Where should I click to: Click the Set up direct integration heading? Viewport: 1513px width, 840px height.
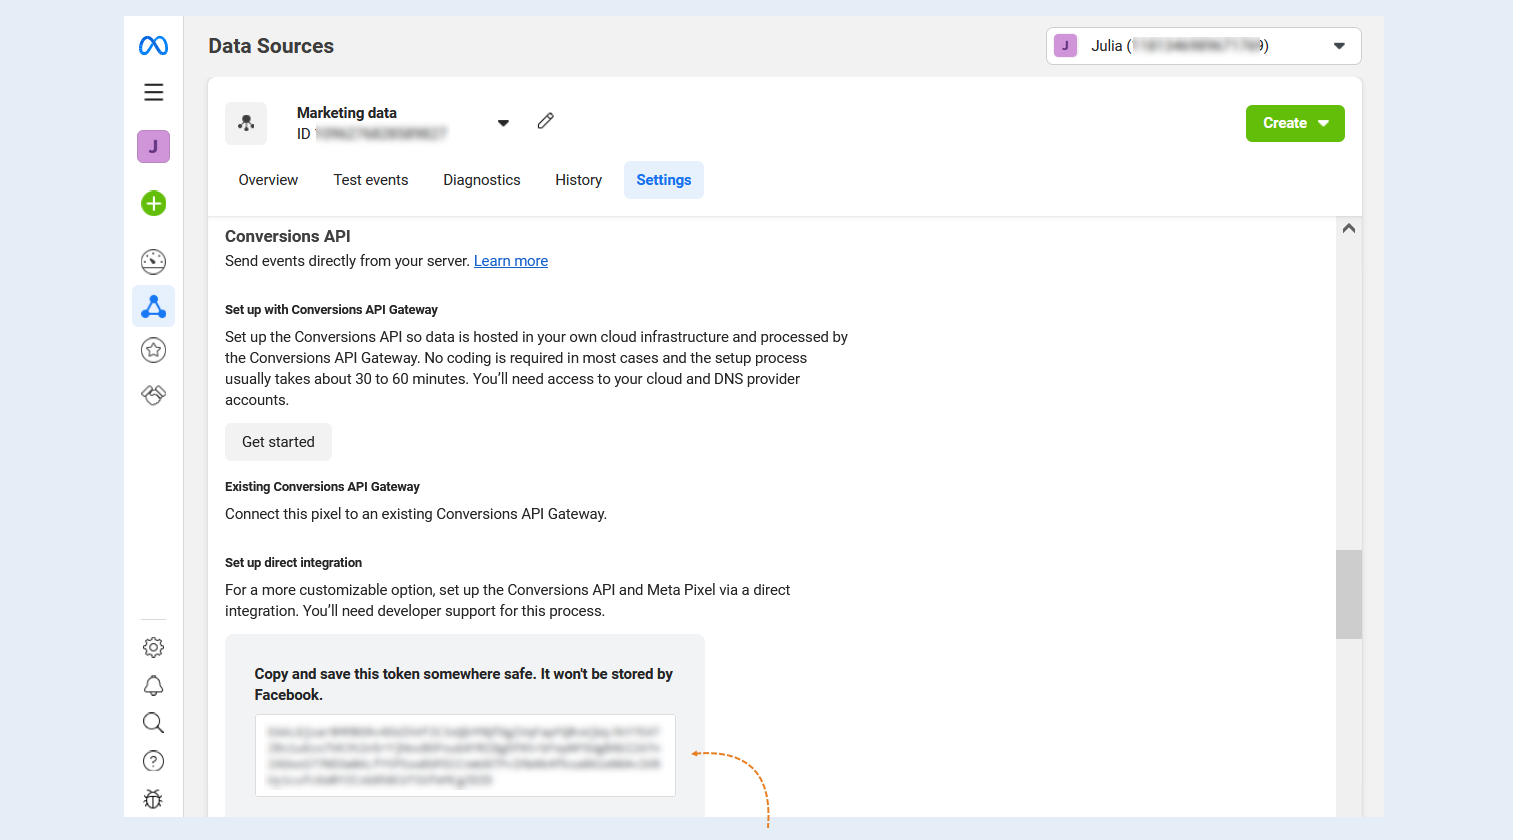click(293, 563)
